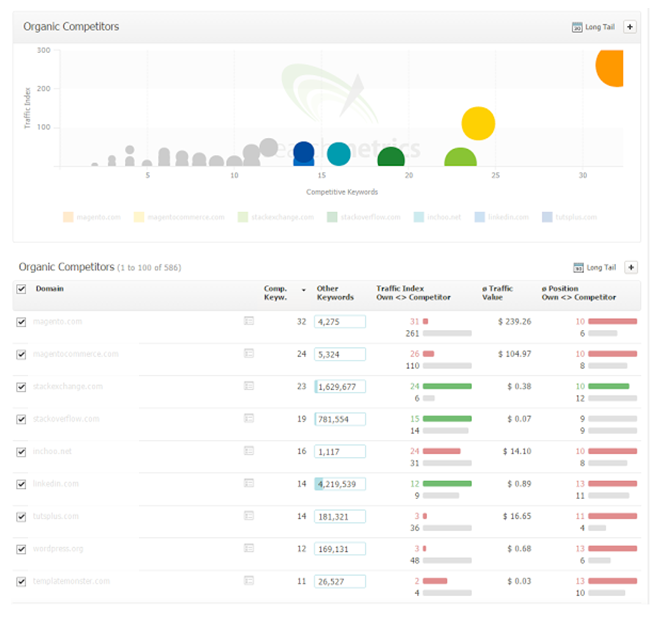Viewport: 659px width, 621px height.
Task: Expand competitors table with plus button
Action: [x=631, y=267]
